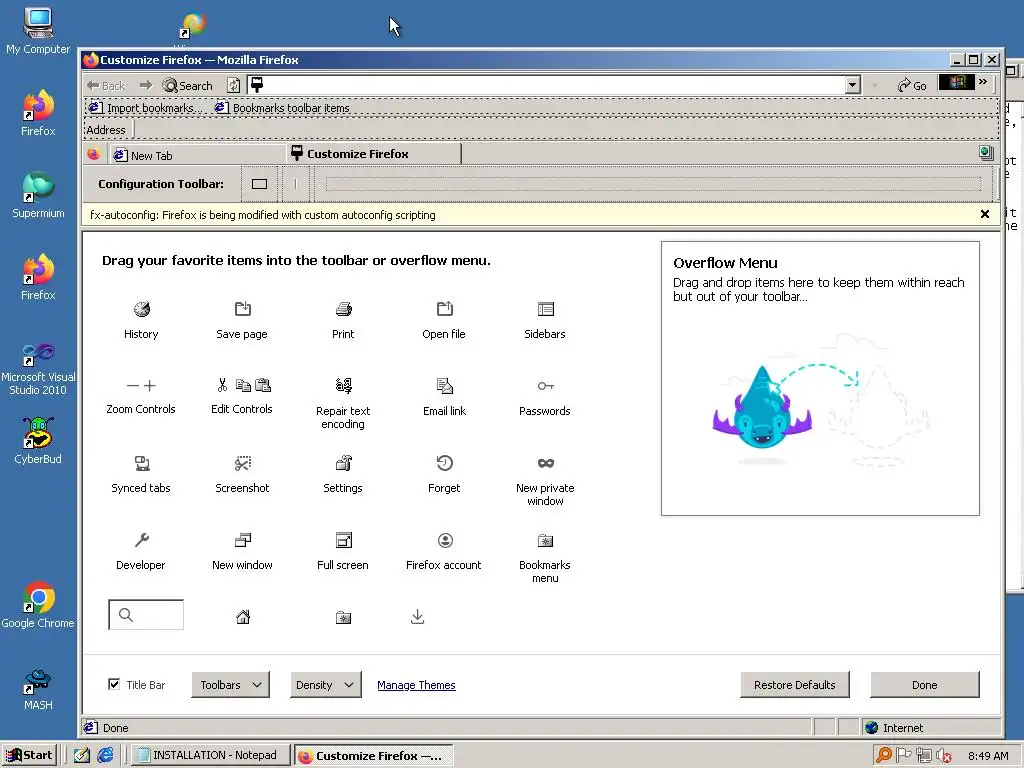This screenshot has height=768, width=1024.
Task: Click the URL address input field
Action: pyautogui.click(x=554, y=85)
